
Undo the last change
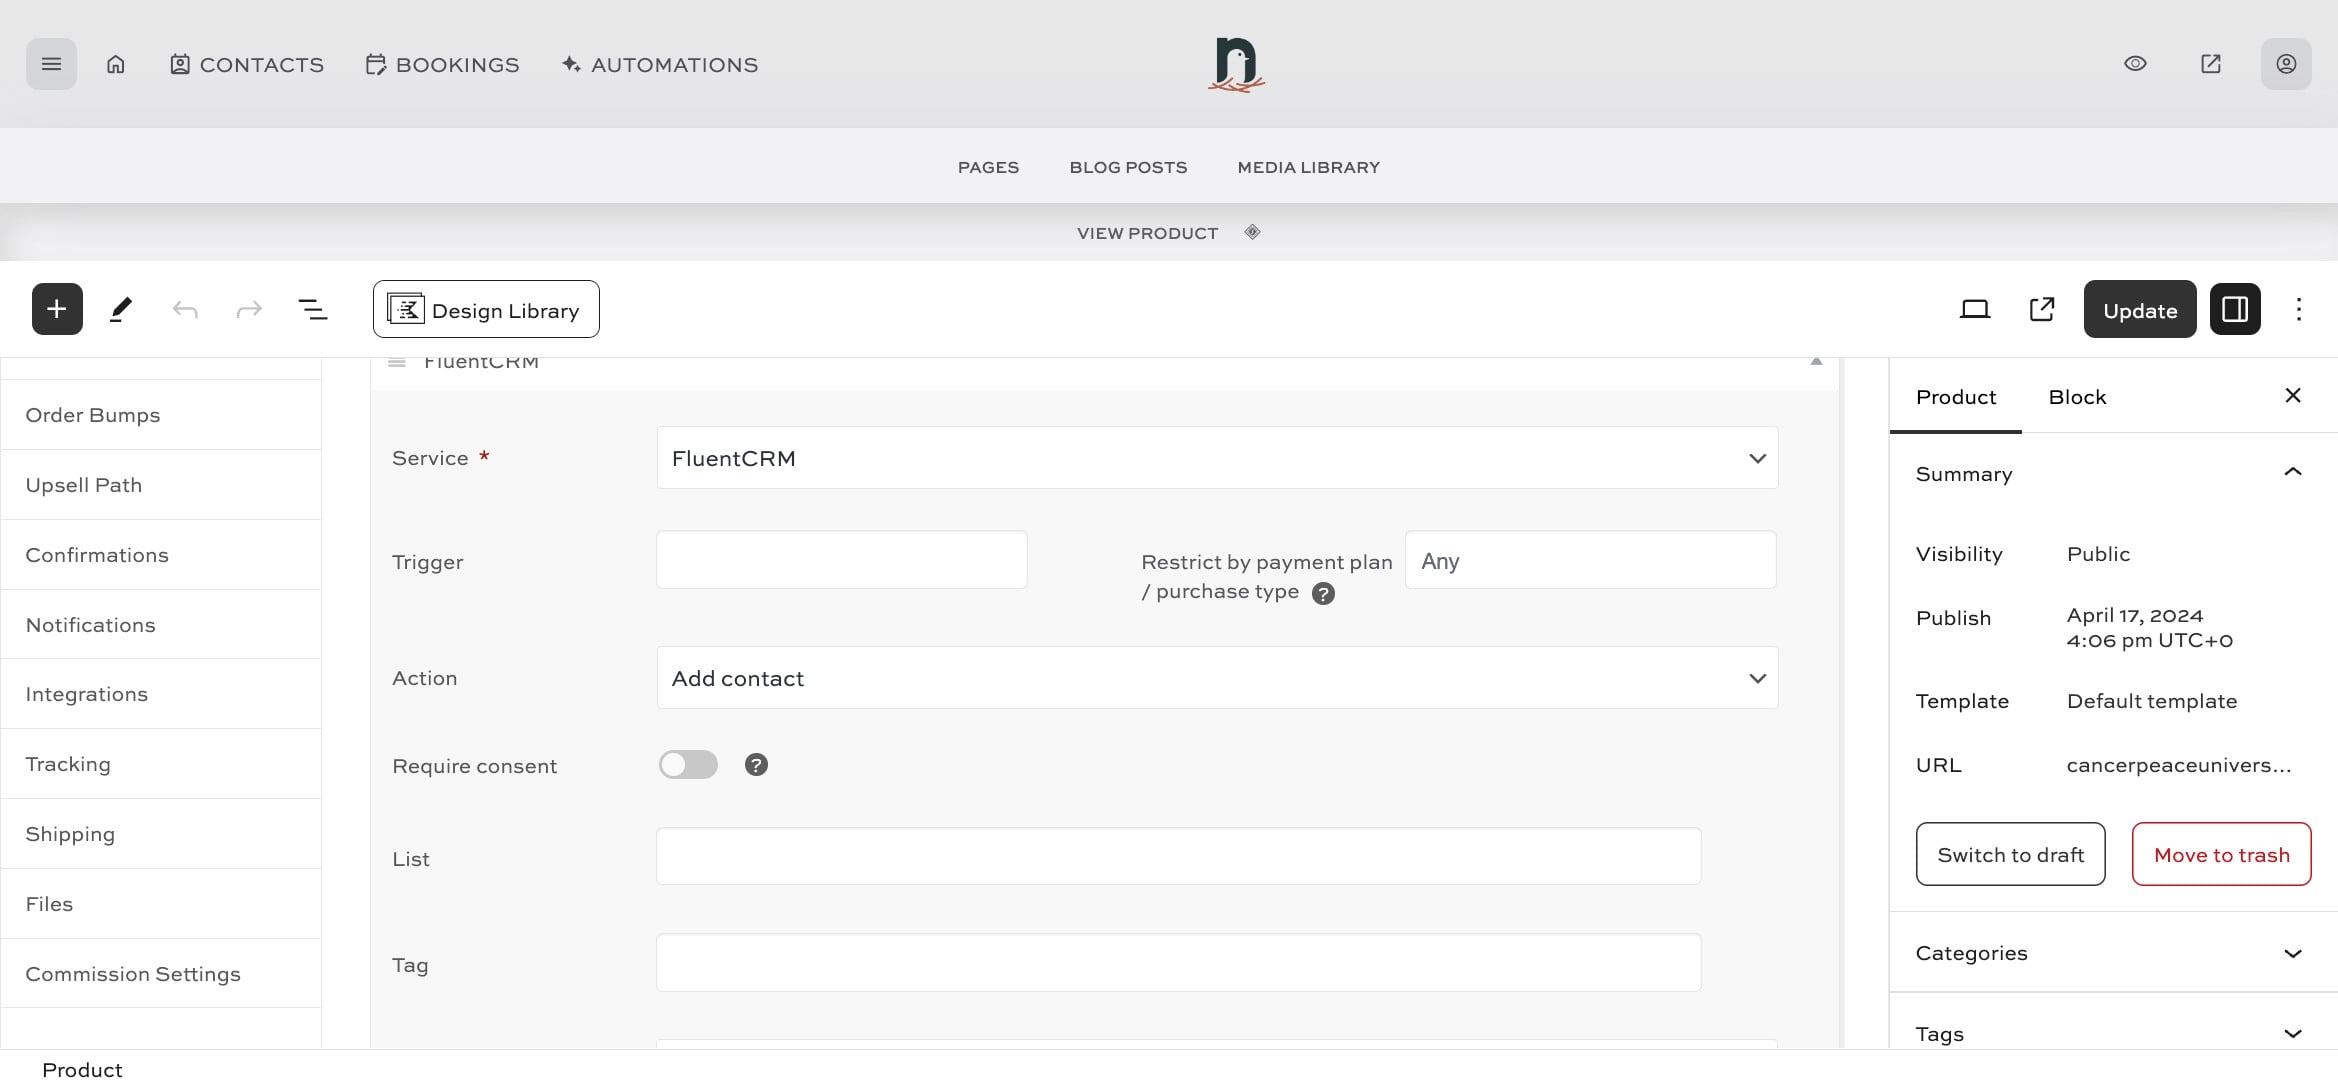coord(185,308)
